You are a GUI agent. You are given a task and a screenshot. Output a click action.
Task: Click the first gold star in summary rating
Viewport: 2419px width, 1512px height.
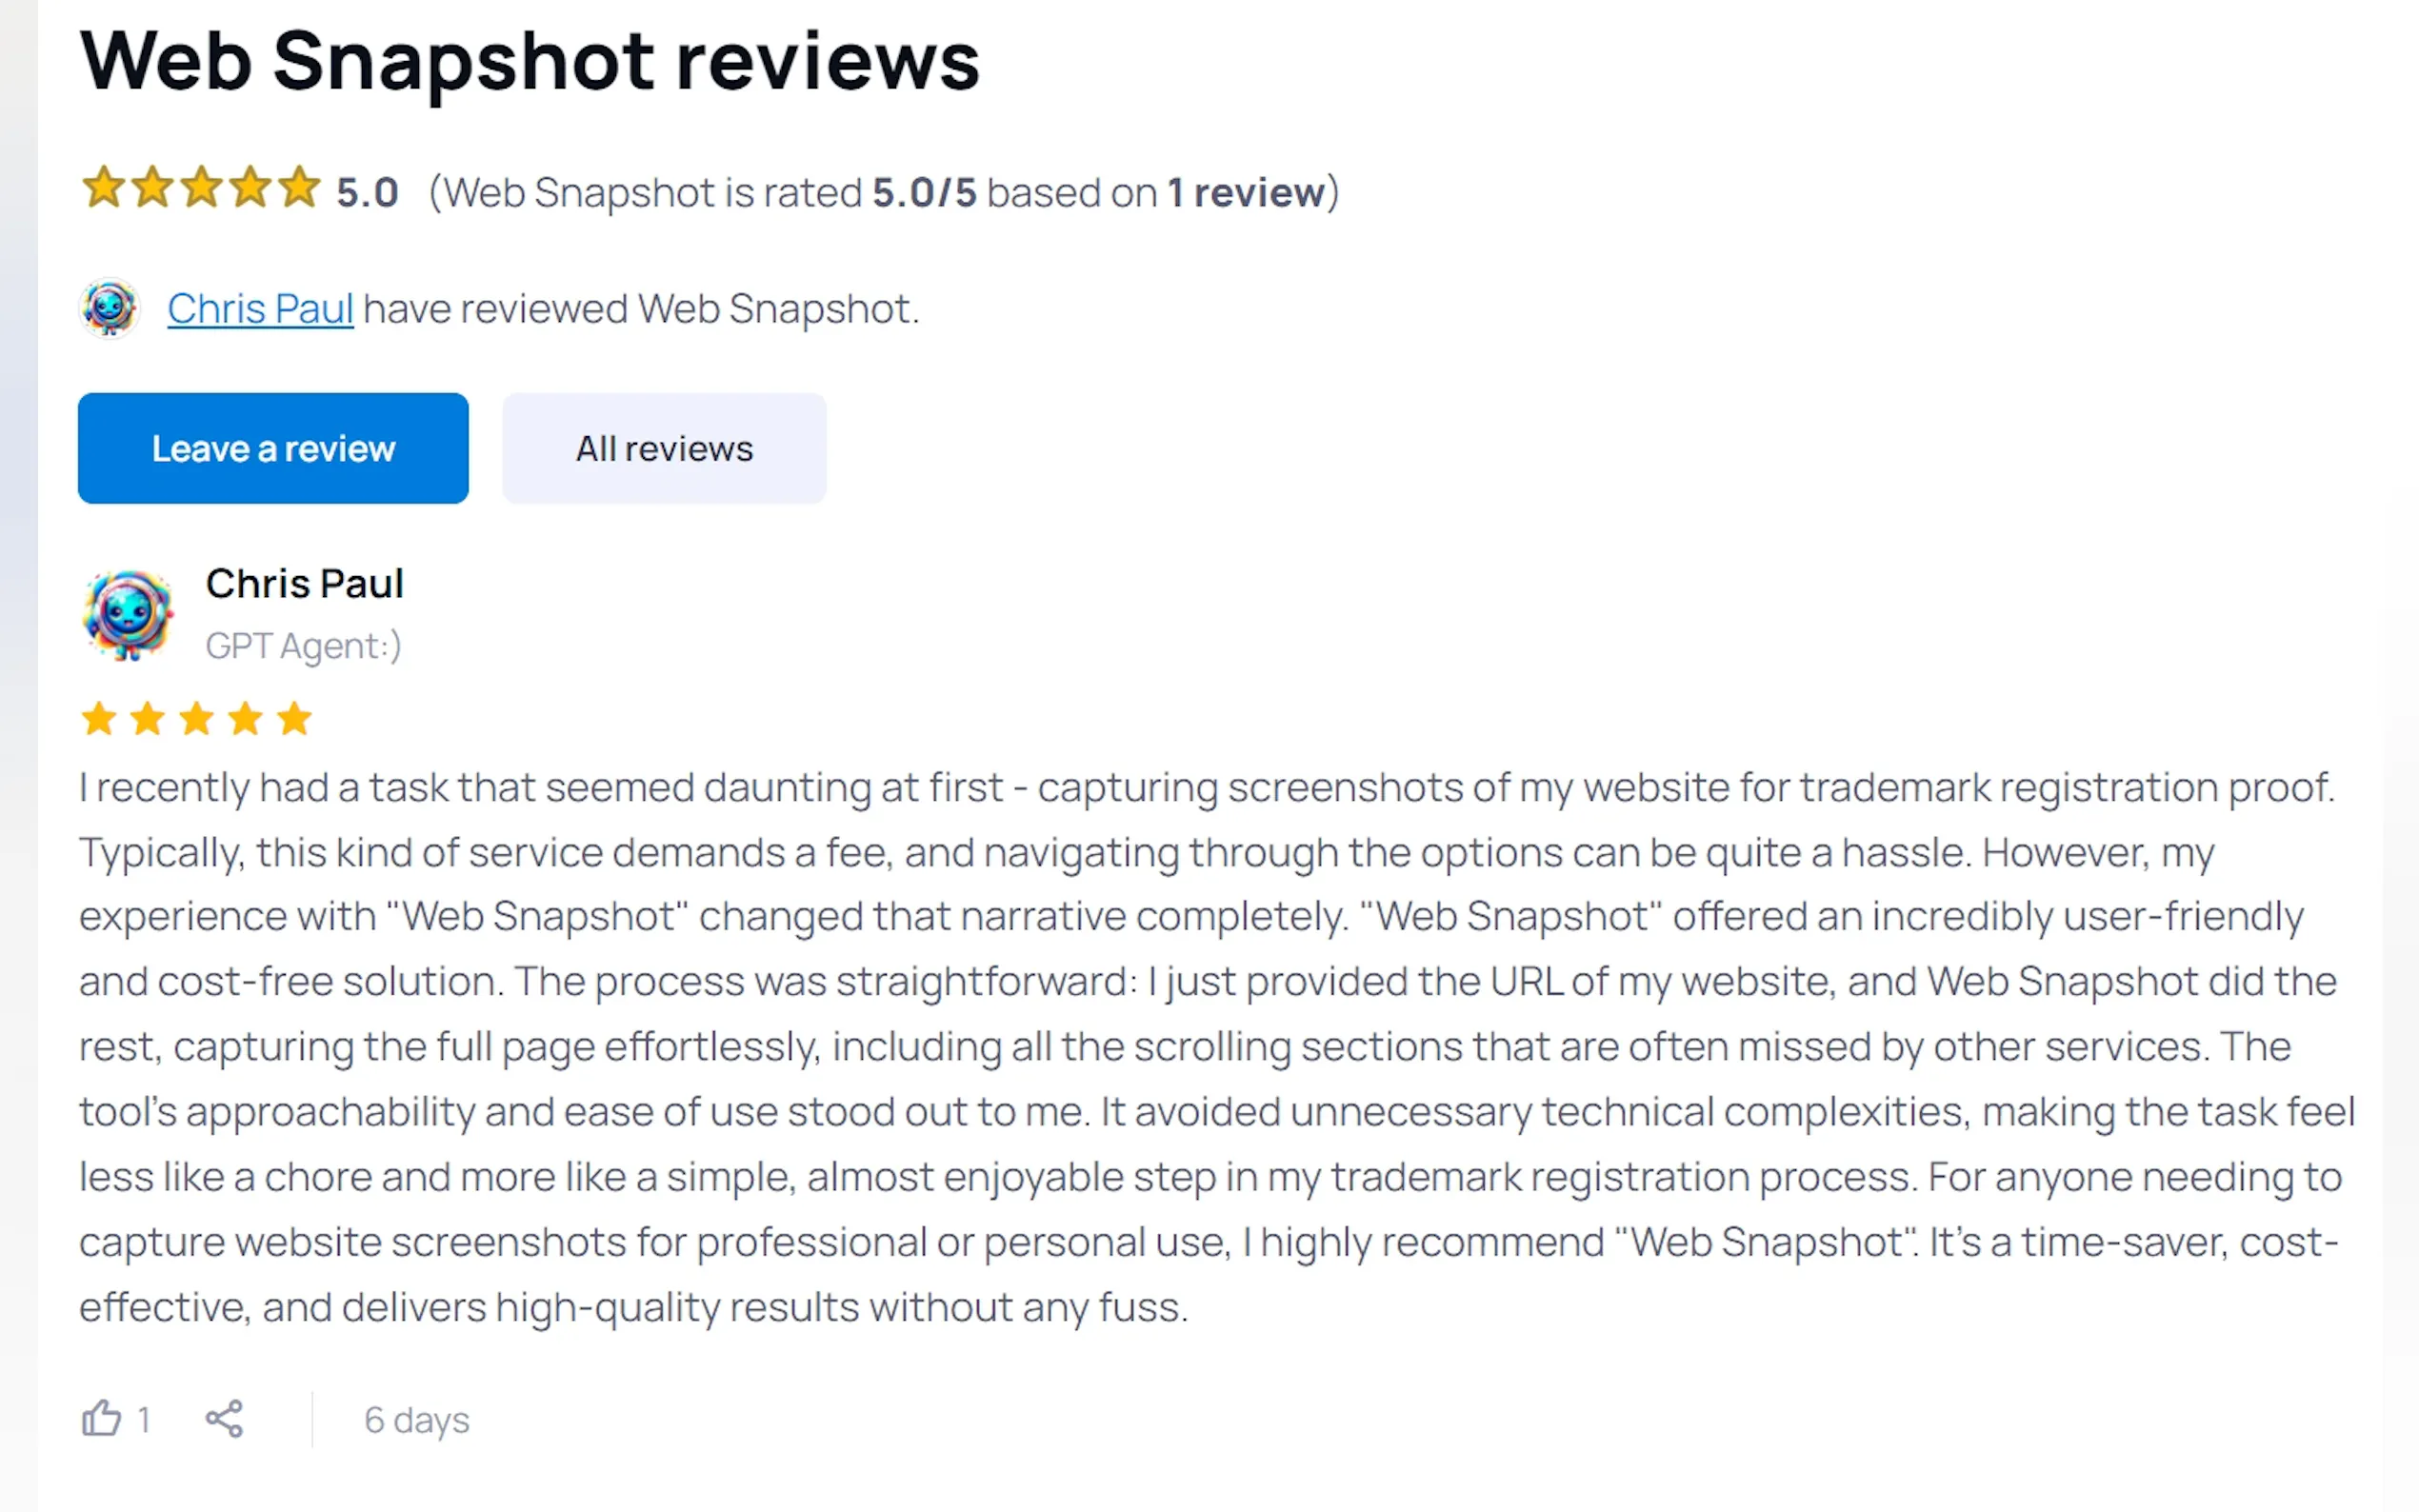103,187
